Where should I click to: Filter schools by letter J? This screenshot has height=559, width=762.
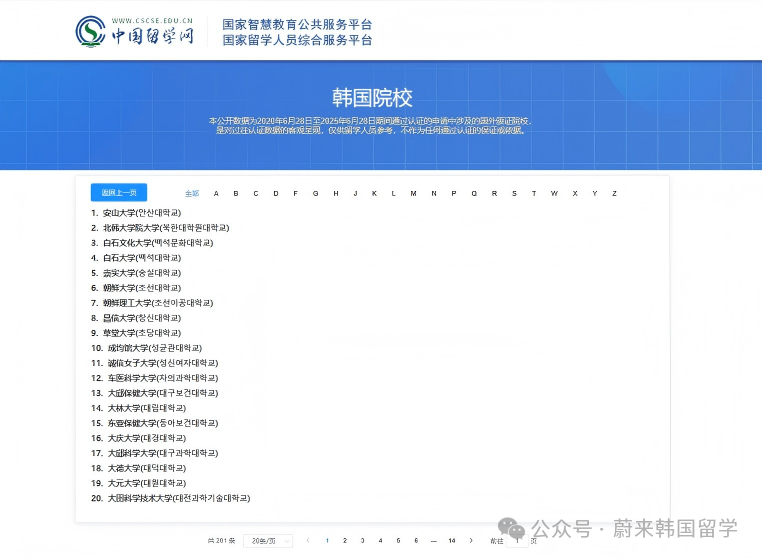point(355,193)
